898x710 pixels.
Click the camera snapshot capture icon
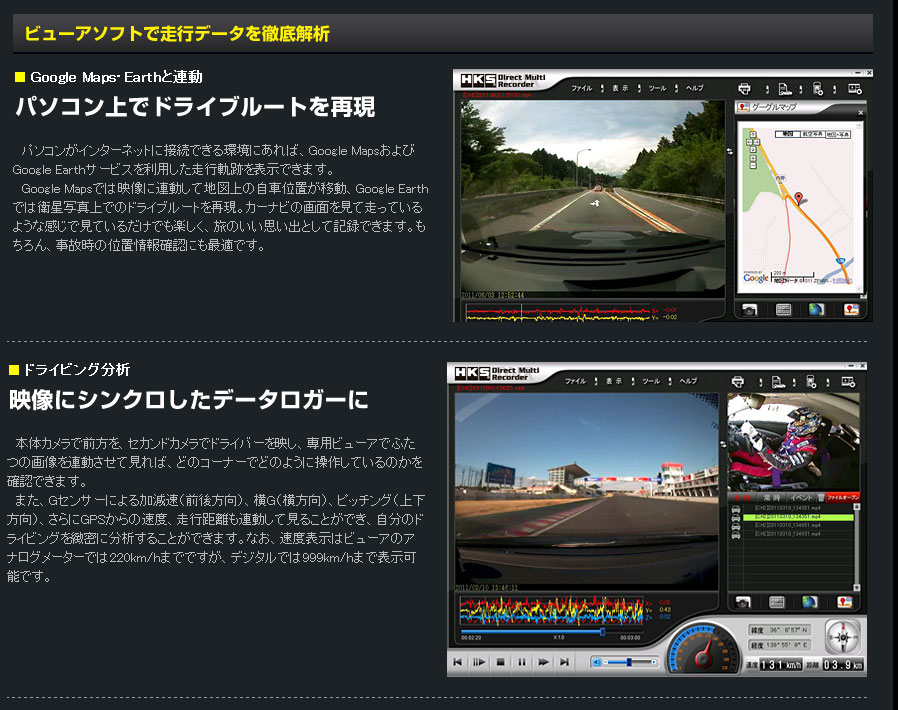(x=749, y=308)
